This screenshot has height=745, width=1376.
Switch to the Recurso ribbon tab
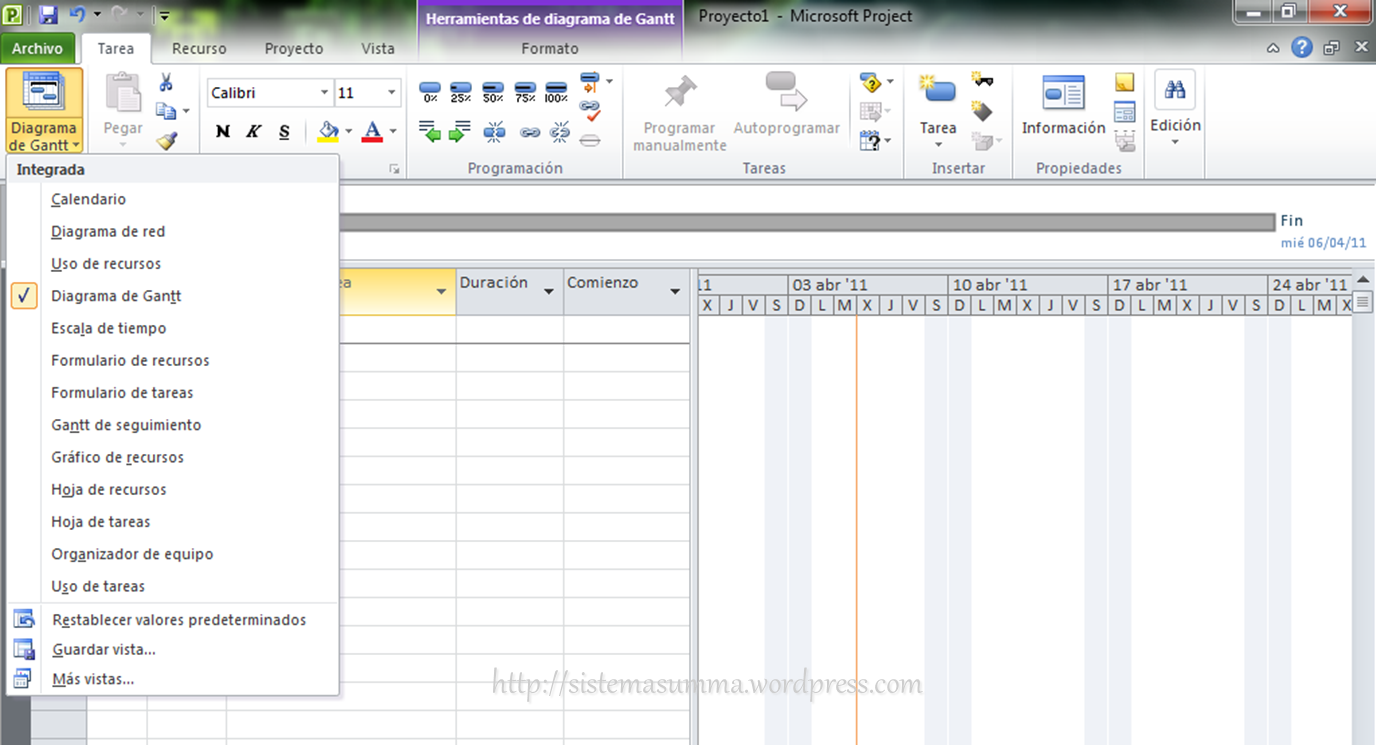pos(198,47)
